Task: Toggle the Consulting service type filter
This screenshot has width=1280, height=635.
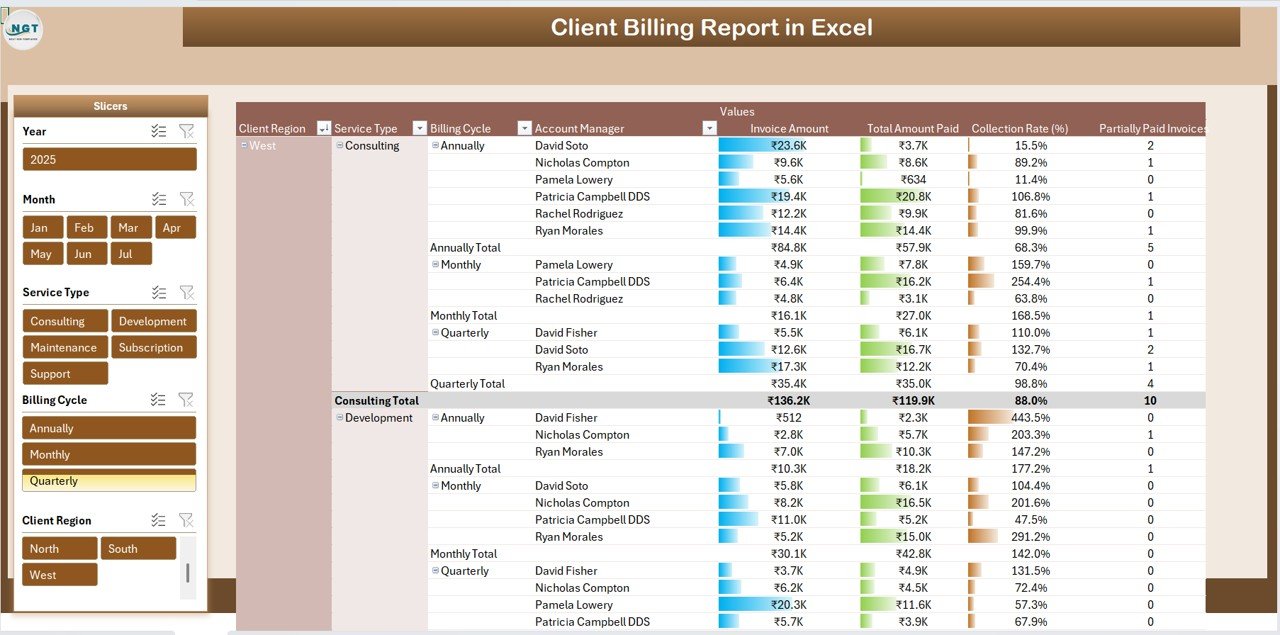Action: pos(65,321)
